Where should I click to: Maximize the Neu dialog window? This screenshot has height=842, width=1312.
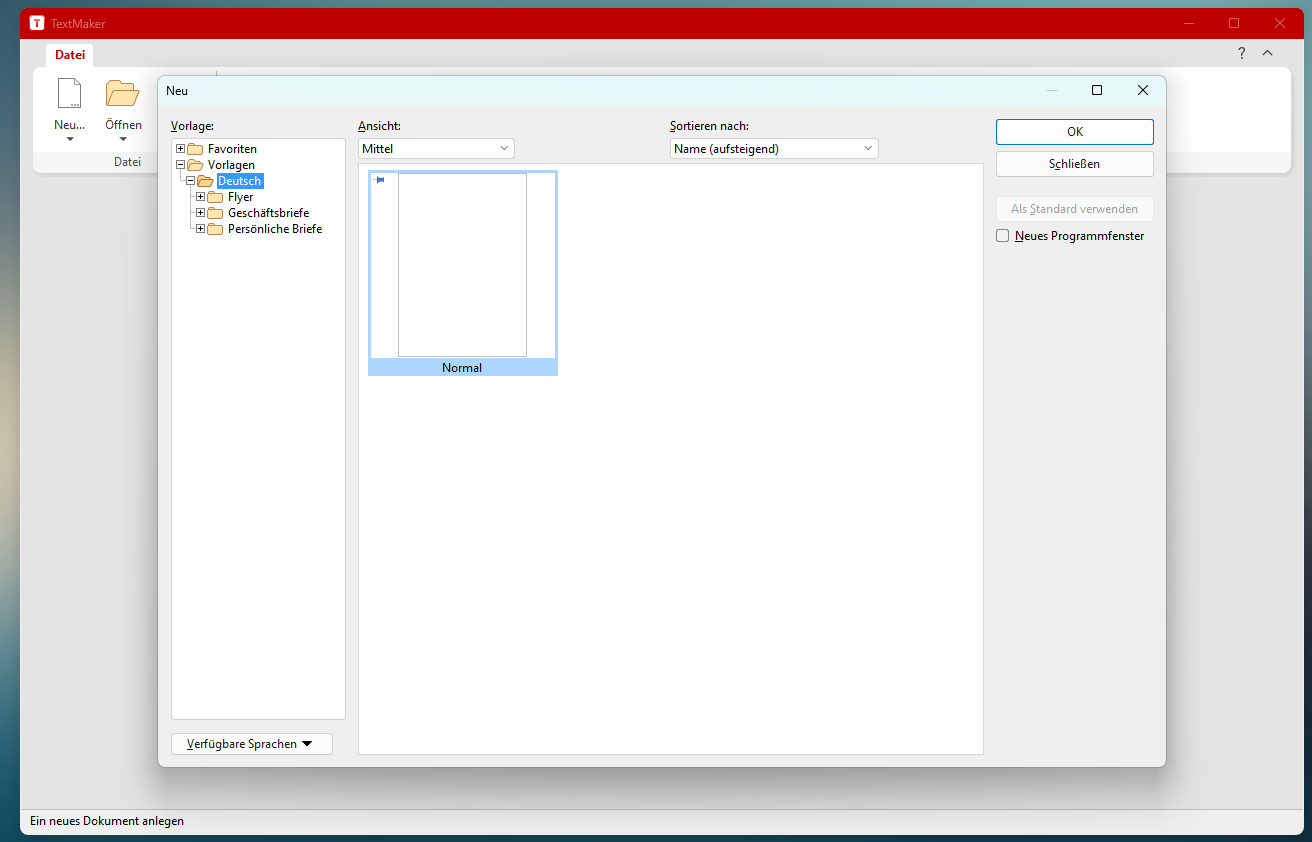pyautogui.click(x=1097, y=90)
